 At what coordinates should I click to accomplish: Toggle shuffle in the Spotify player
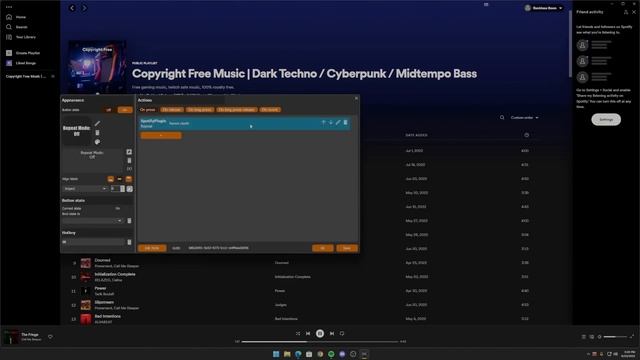[298, 333]
